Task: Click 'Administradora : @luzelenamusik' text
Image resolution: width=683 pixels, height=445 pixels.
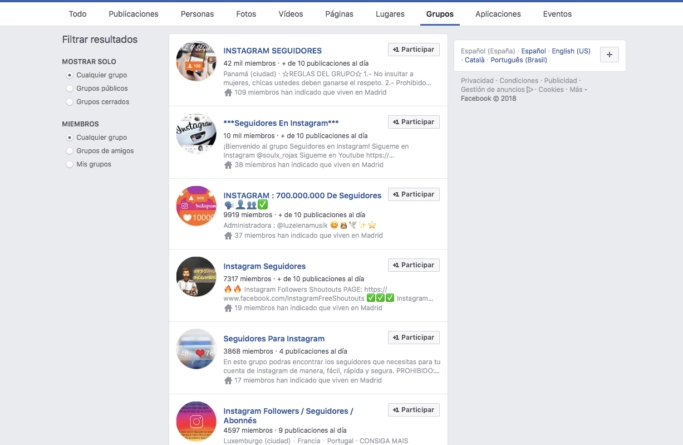Action: pos(275,225)
